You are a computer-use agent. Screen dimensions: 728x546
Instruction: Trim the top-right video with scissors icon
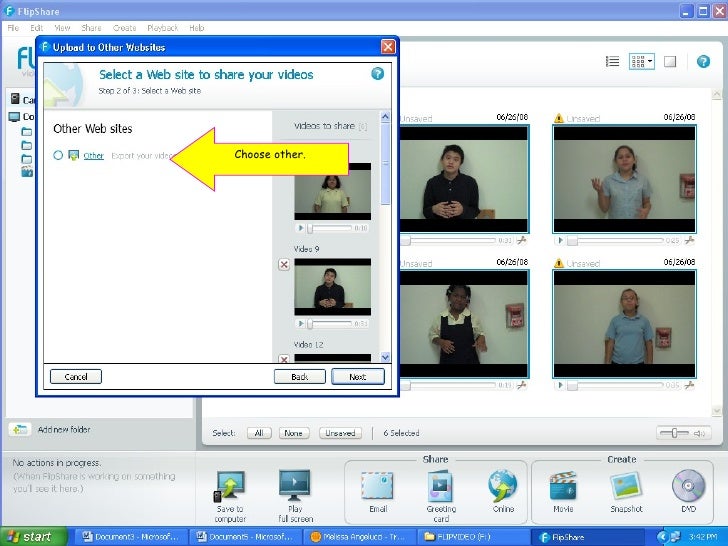coord(689,240)
